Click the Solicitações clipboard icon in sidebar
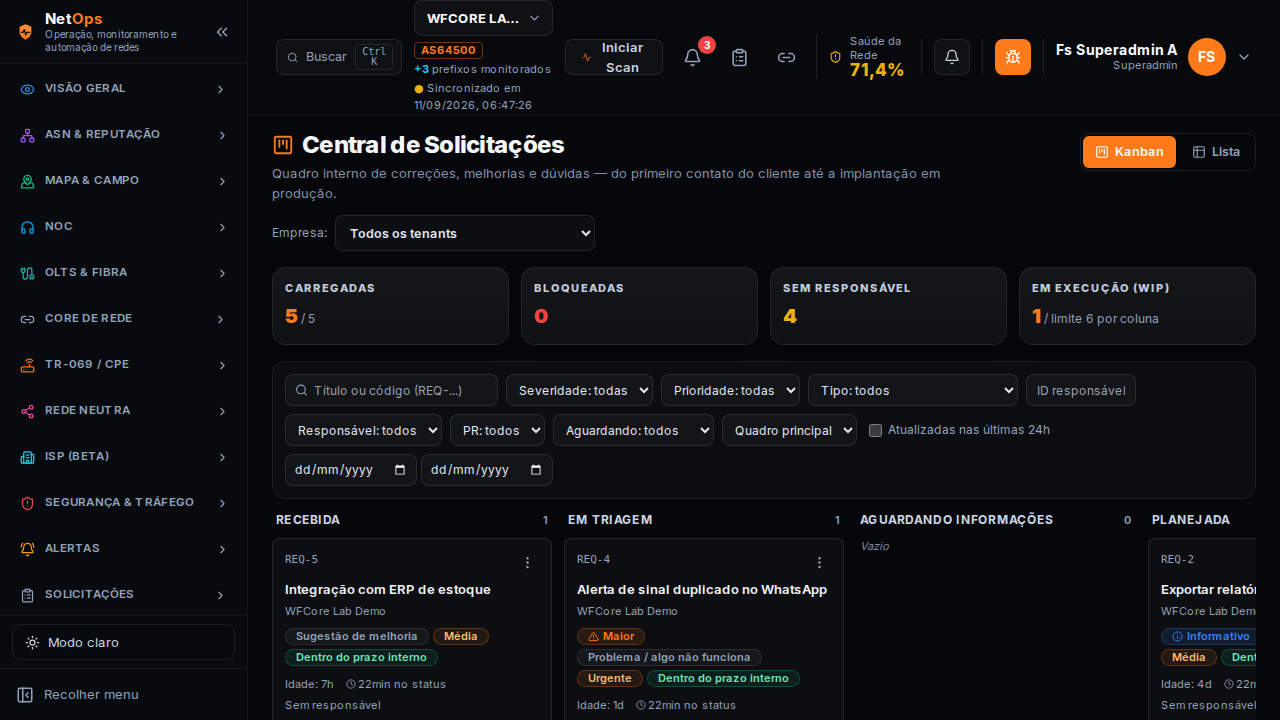 (28, 595)
